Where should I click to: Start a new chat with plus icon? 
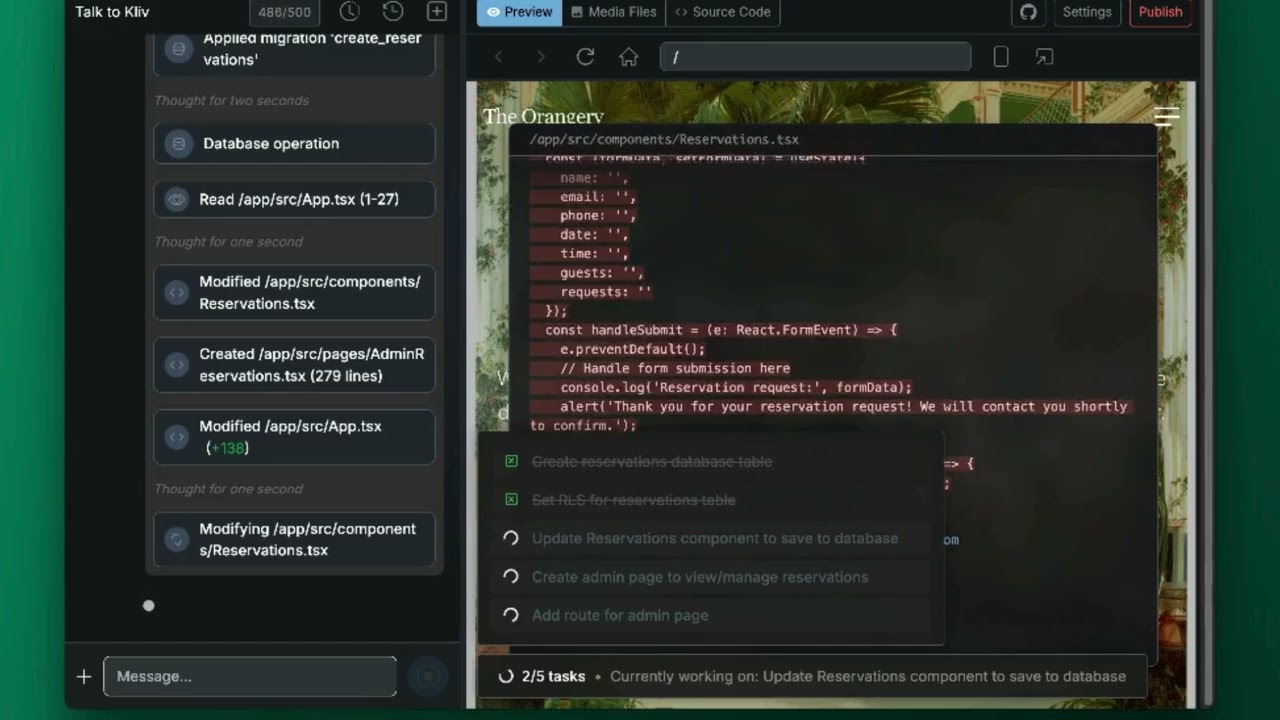tap(437, 12)
